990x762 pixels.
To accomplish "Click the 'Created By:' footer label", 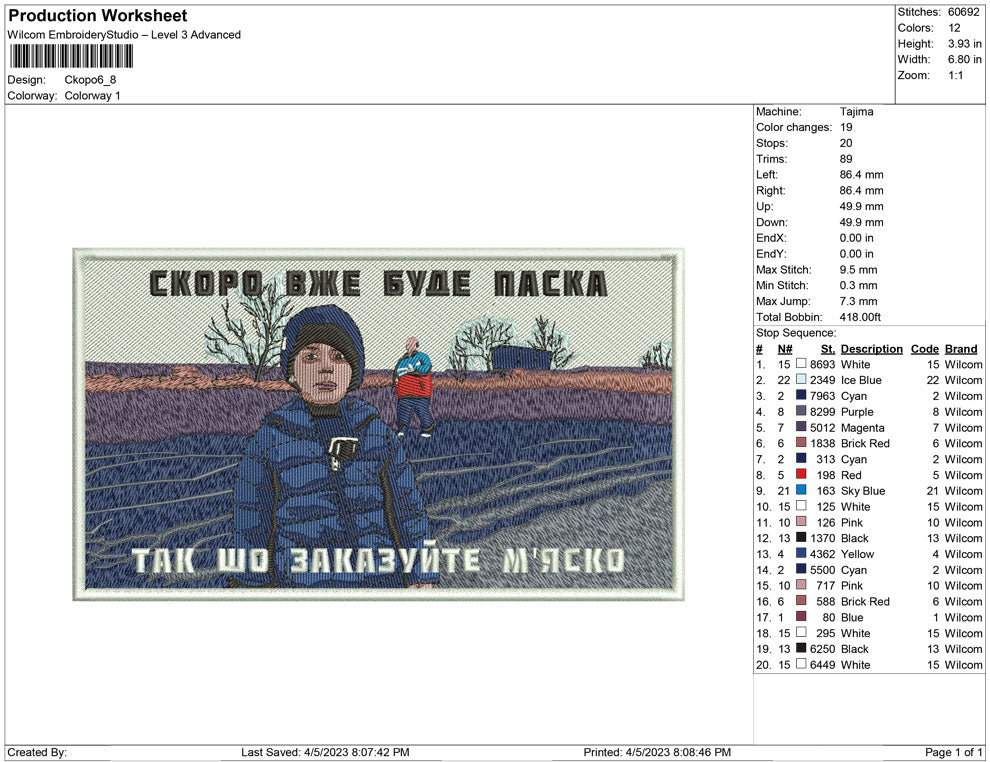I will click(37, 752).
